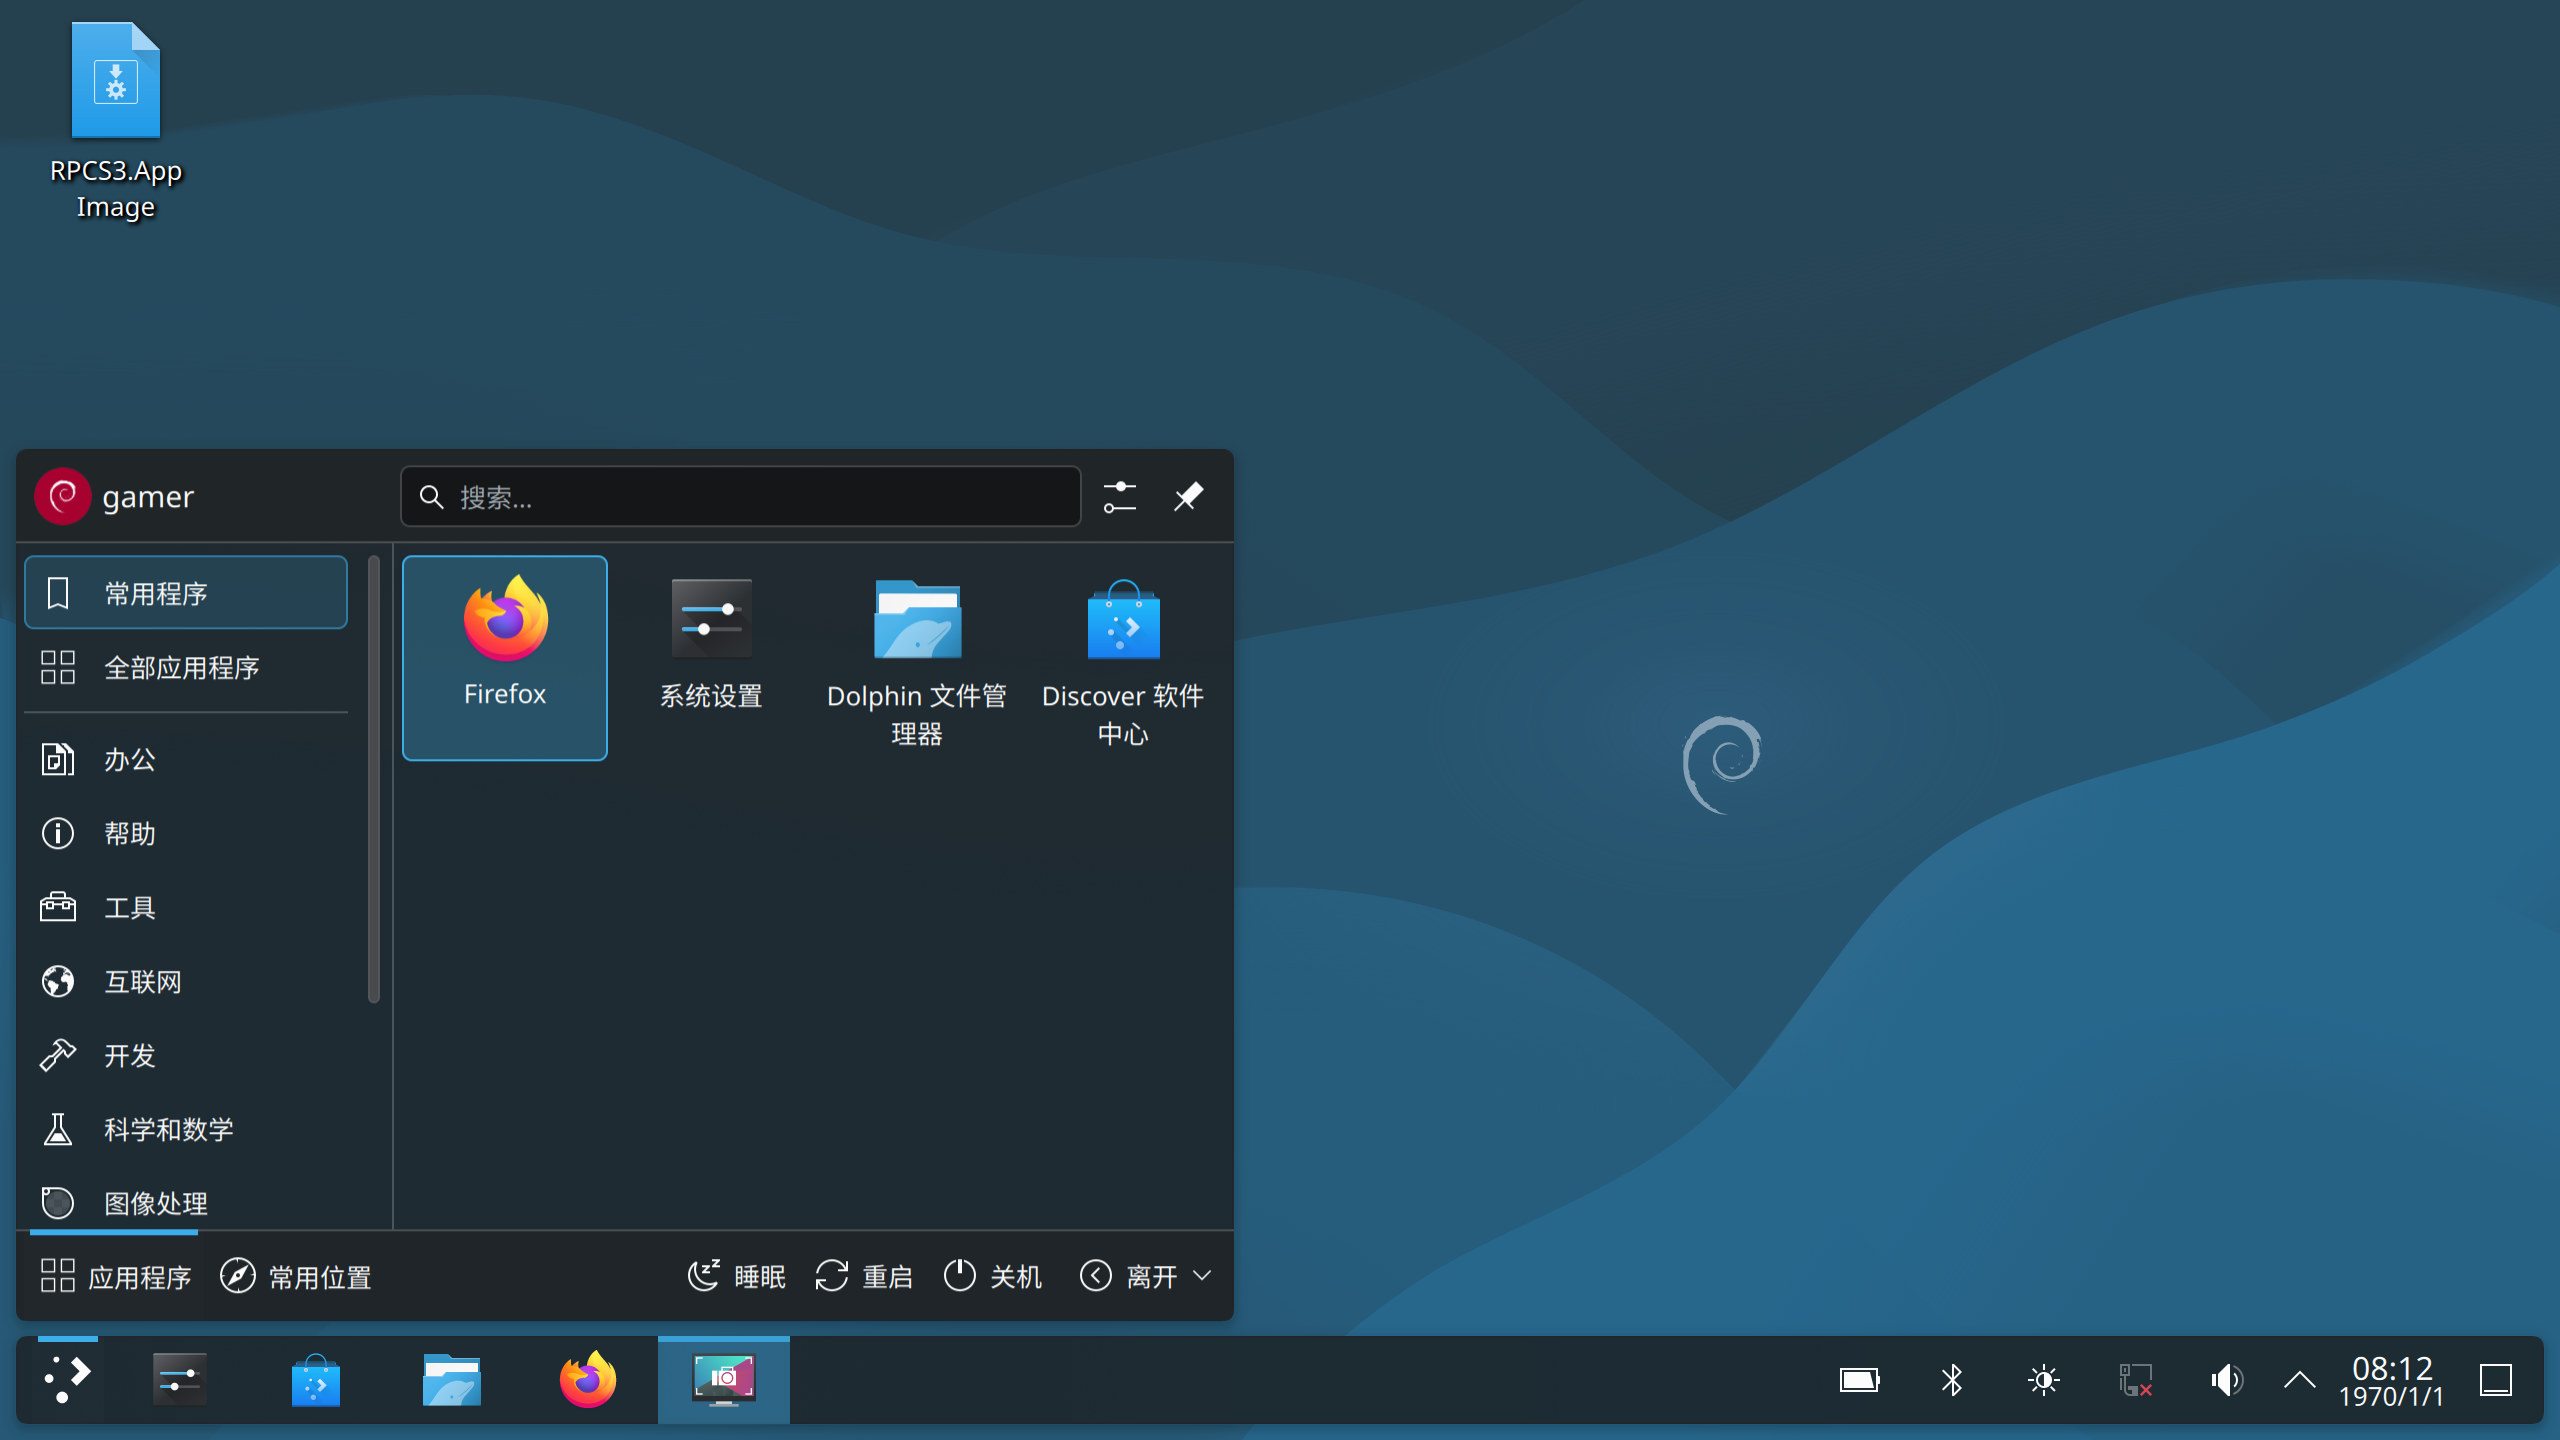Open Dolphin 文件管理器 from the launcher
The height and width of the screenshot is (1440, 2560).
(917, 655)
